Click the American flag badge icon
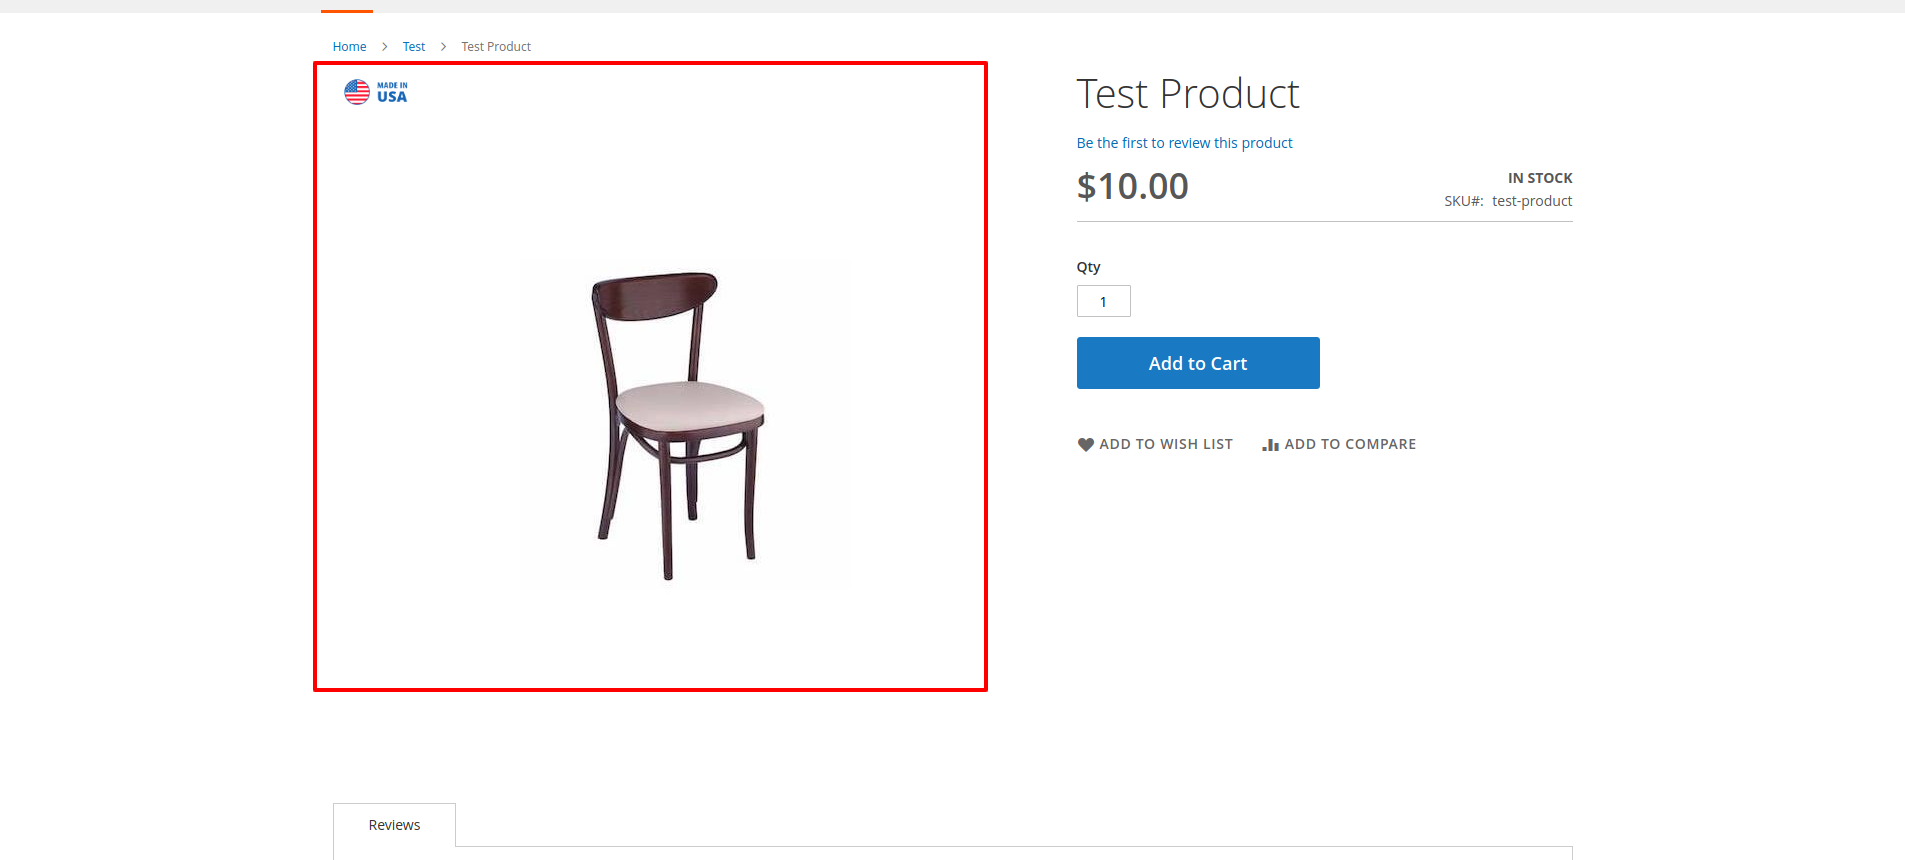1905x860 pixels. (x=357, y=92)
